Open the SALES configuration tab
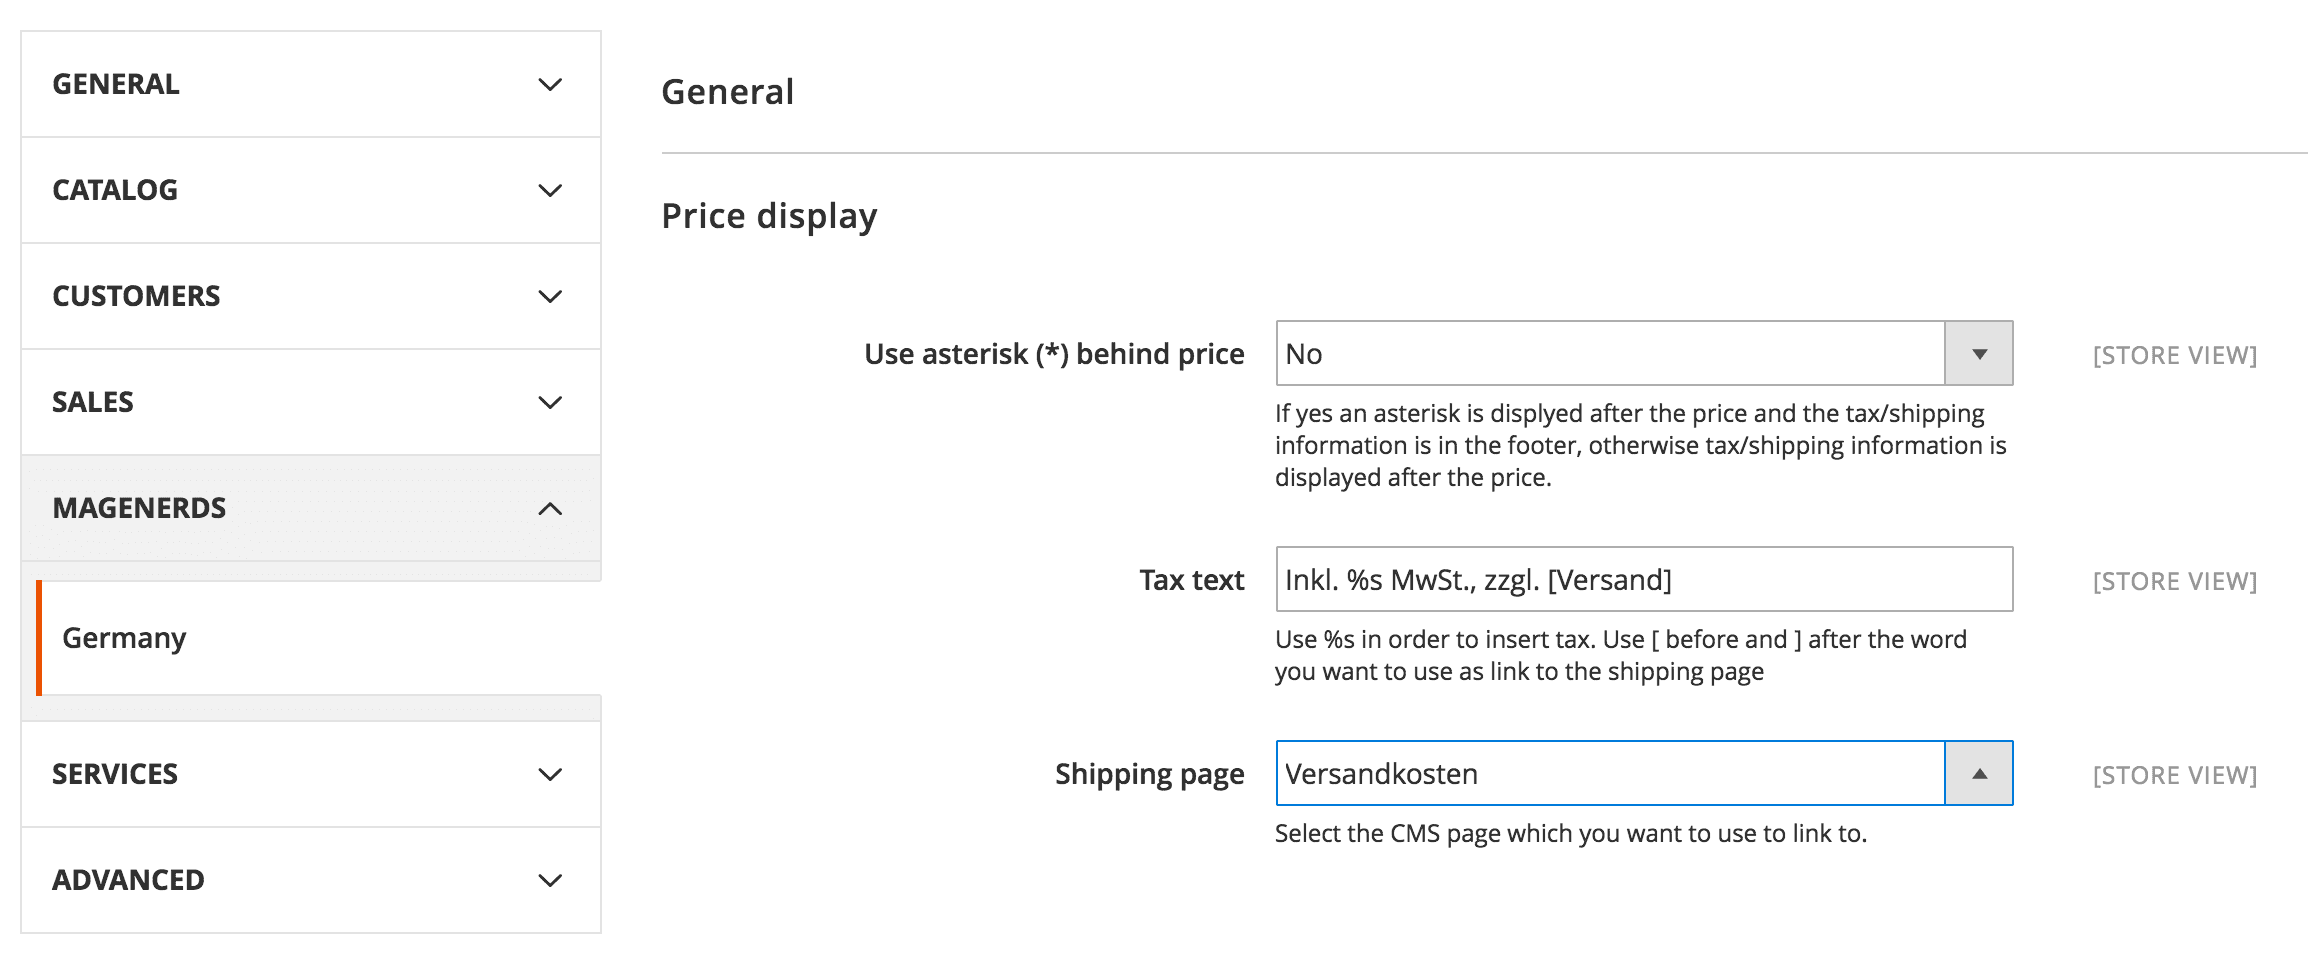The height and width of the screenshot is (972, 2308). pyautogui.click(x=93, y=402)
